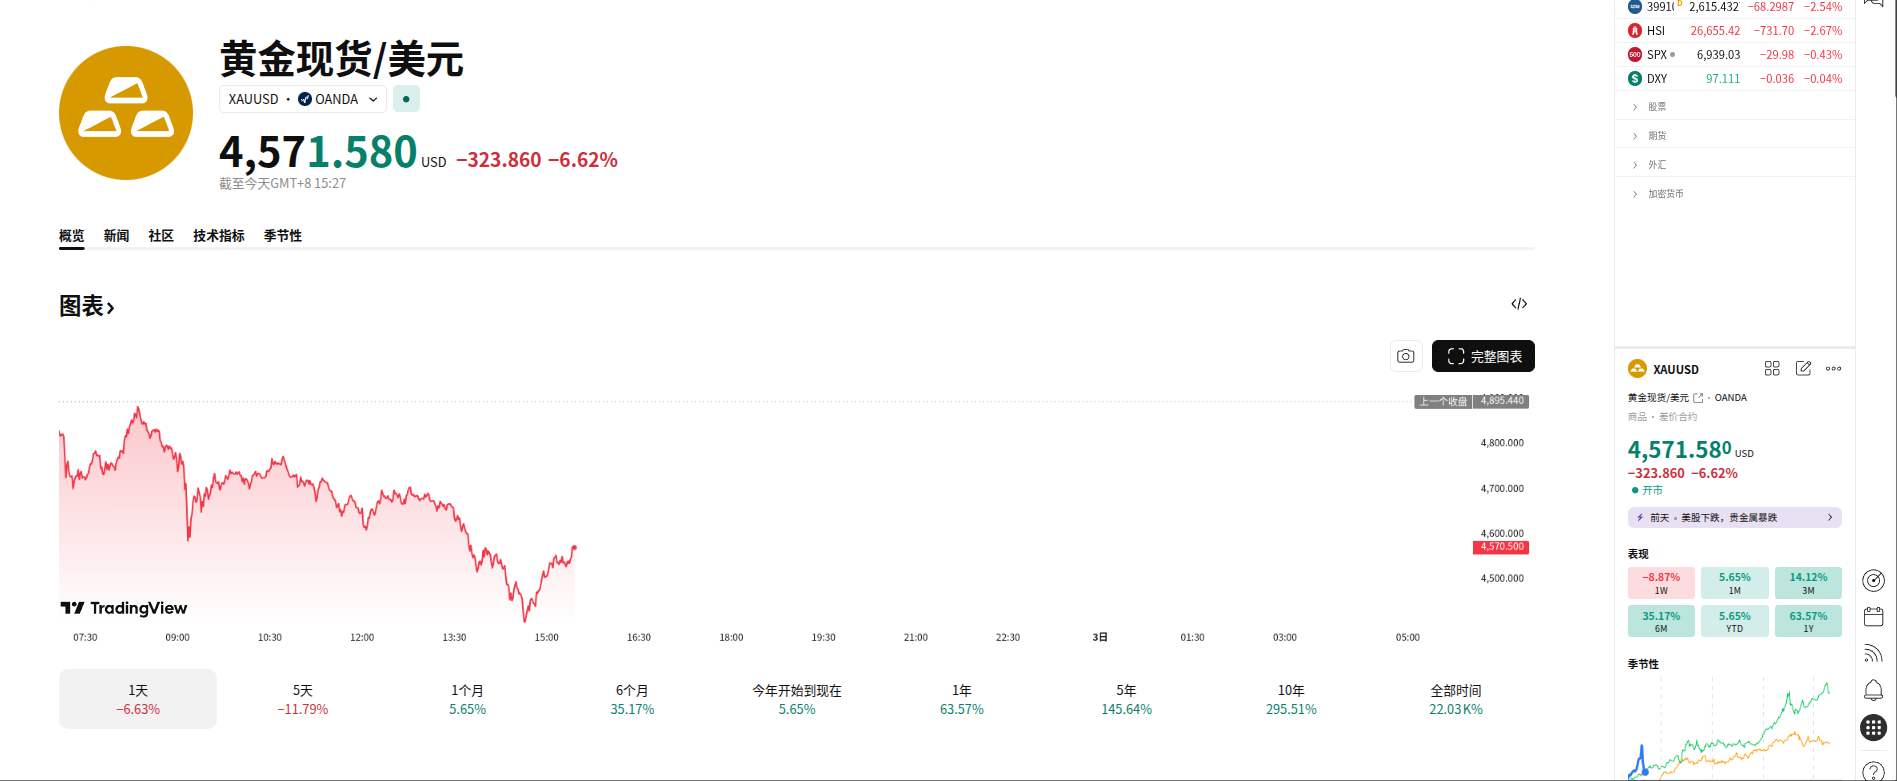
Task: Open the XAUUSD OANDA source dropdown
Action: (303, 99)
